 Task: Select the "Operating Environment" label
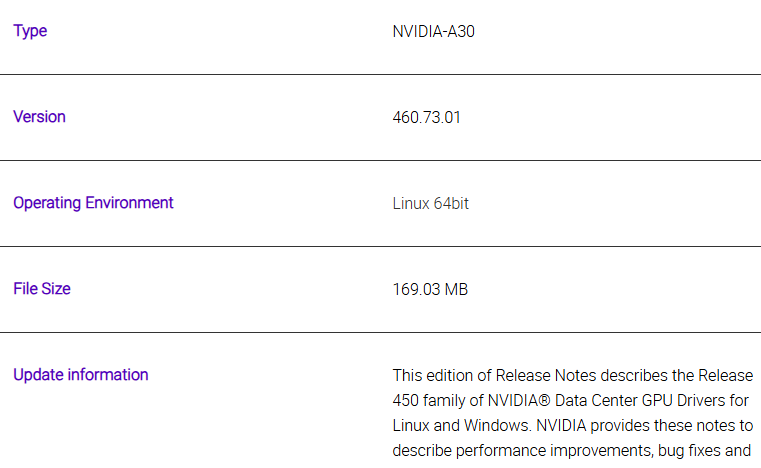[x=93, y=203]
